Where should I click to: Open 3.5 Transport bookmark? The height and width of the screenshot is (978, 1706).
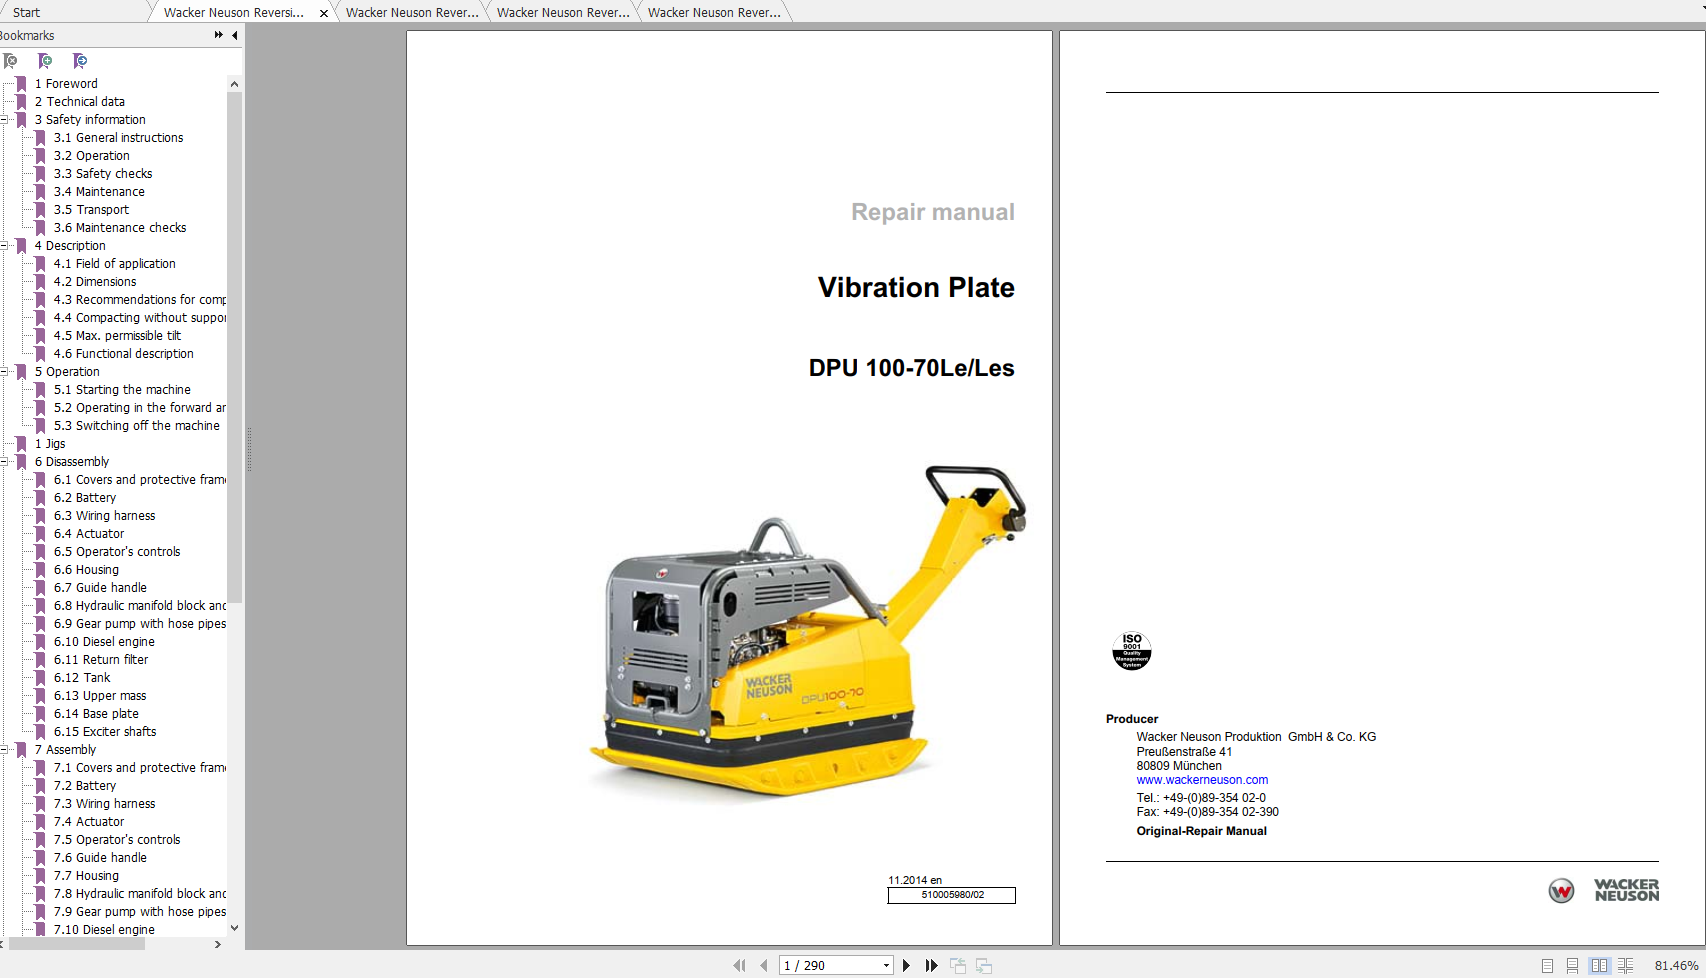(x=91, y=210)
